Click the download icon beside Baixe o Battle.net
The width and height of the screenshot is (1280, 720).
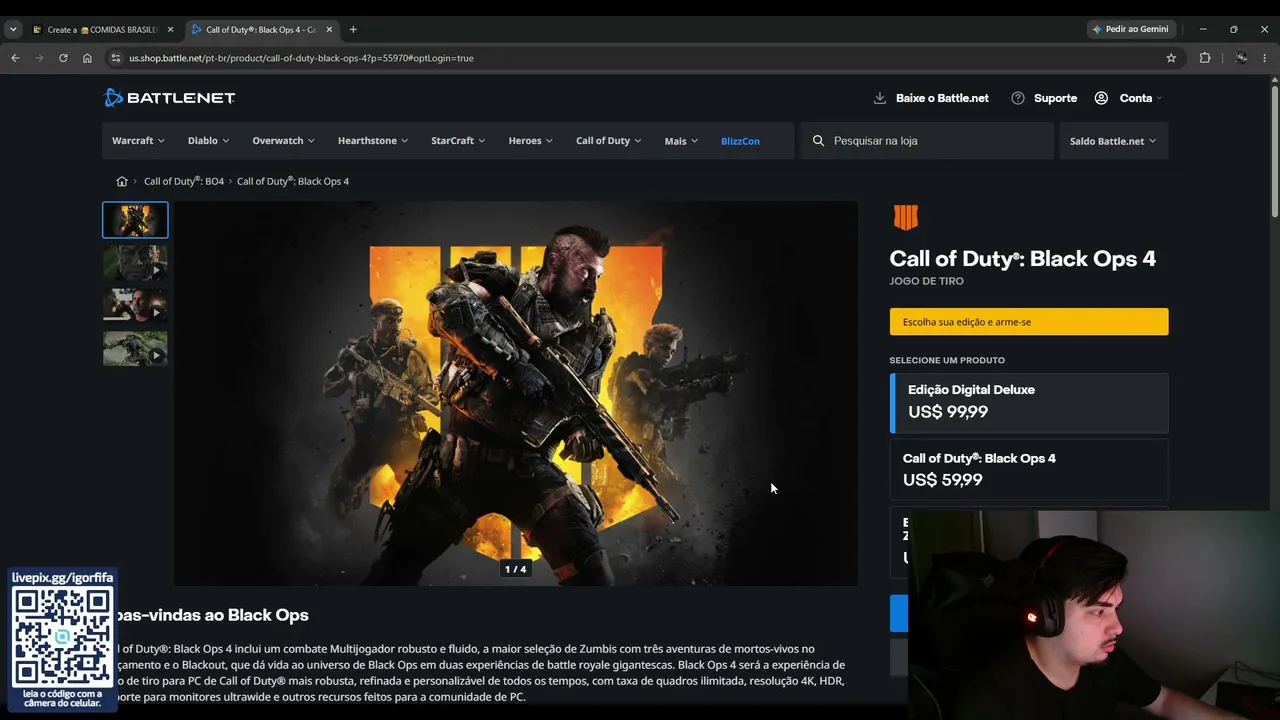(x=880, y=98)
